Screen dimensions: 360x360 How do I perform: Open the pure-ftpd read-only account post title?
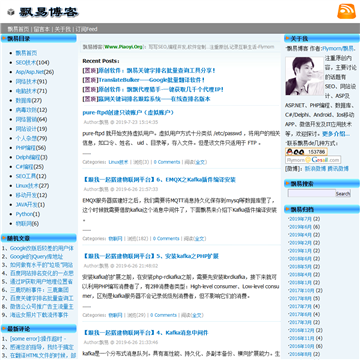click(128, 113)
